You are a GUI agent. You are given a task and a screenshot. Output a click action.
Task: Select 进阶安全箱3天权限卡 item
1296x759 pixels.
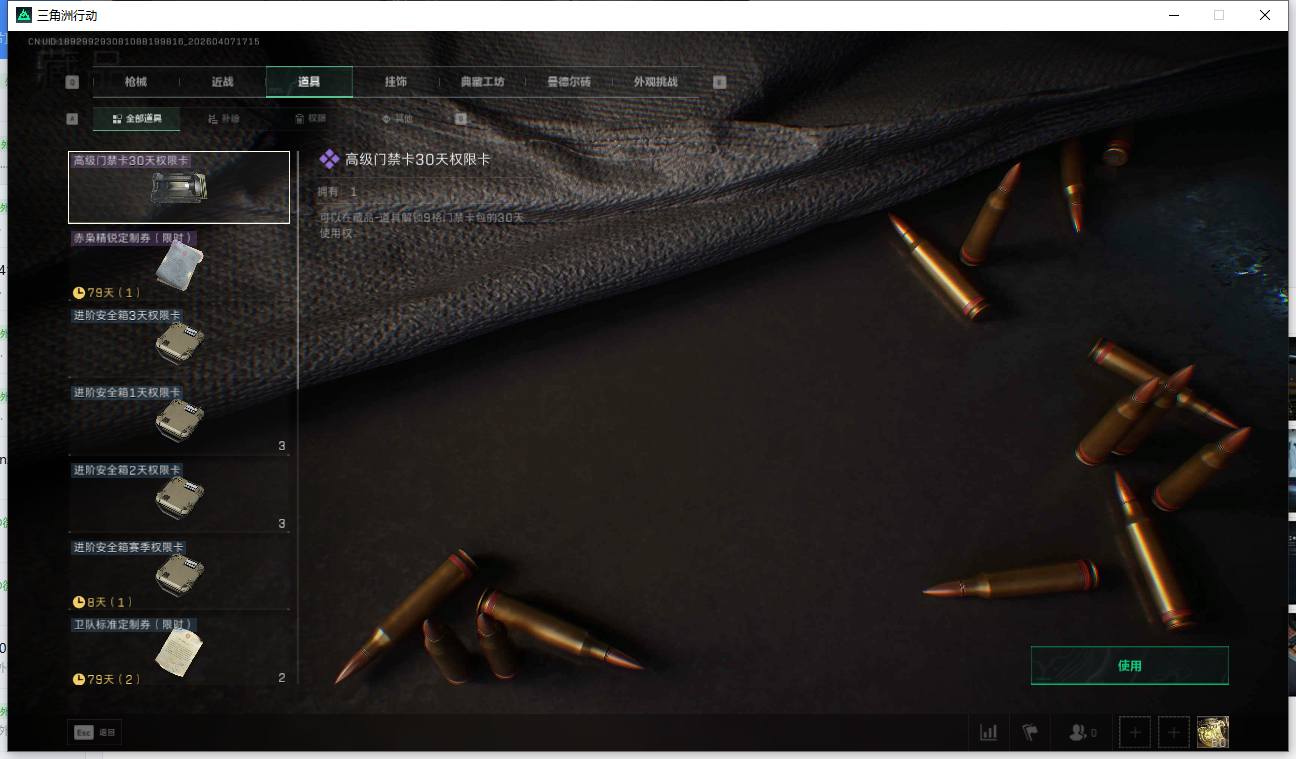179,342
